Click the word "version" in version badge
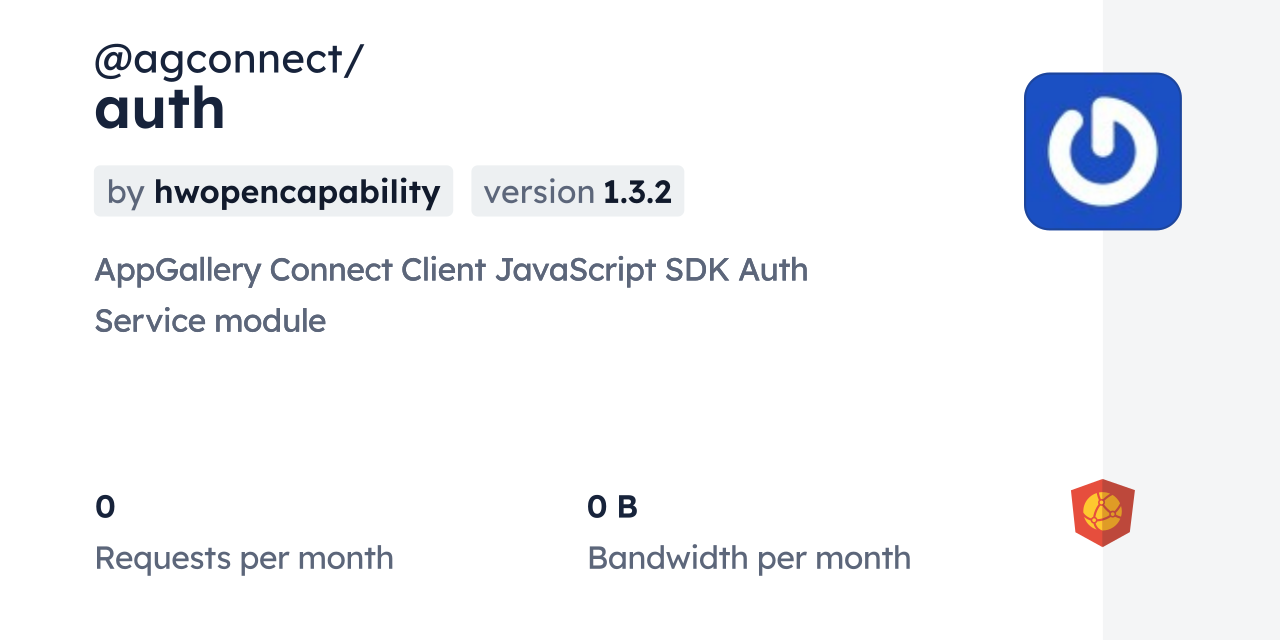 coord(539,192)
